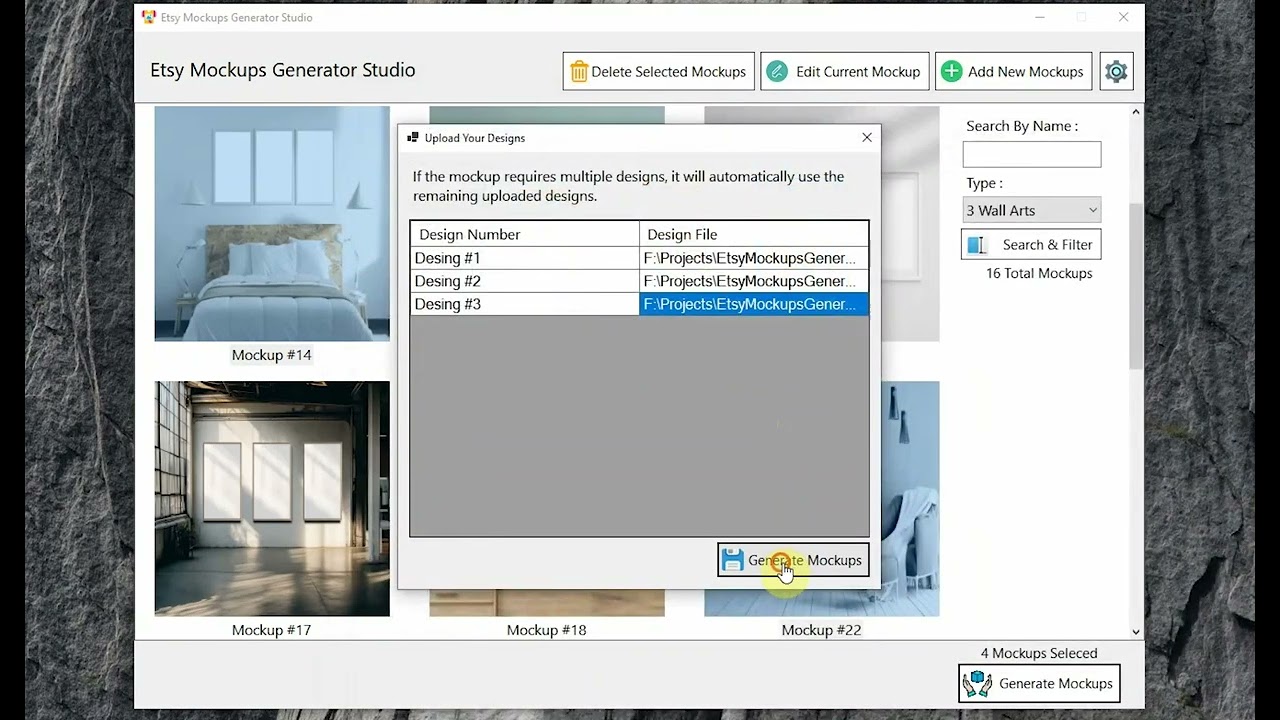Click the Delete Selected Mockups button label
Screen dimensions: 1280x720
[668, 72]
